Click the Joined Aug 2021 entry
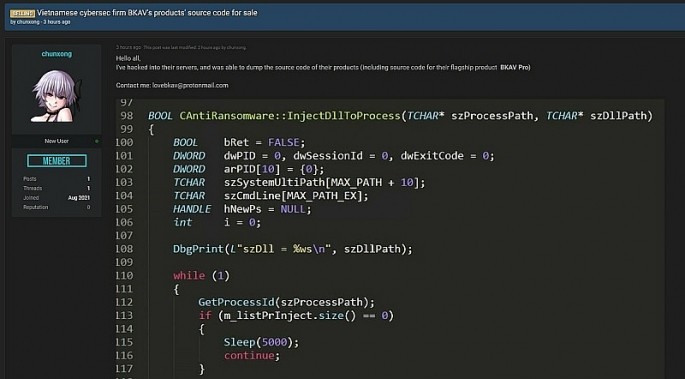685x379 pixels. pos(57,198)
